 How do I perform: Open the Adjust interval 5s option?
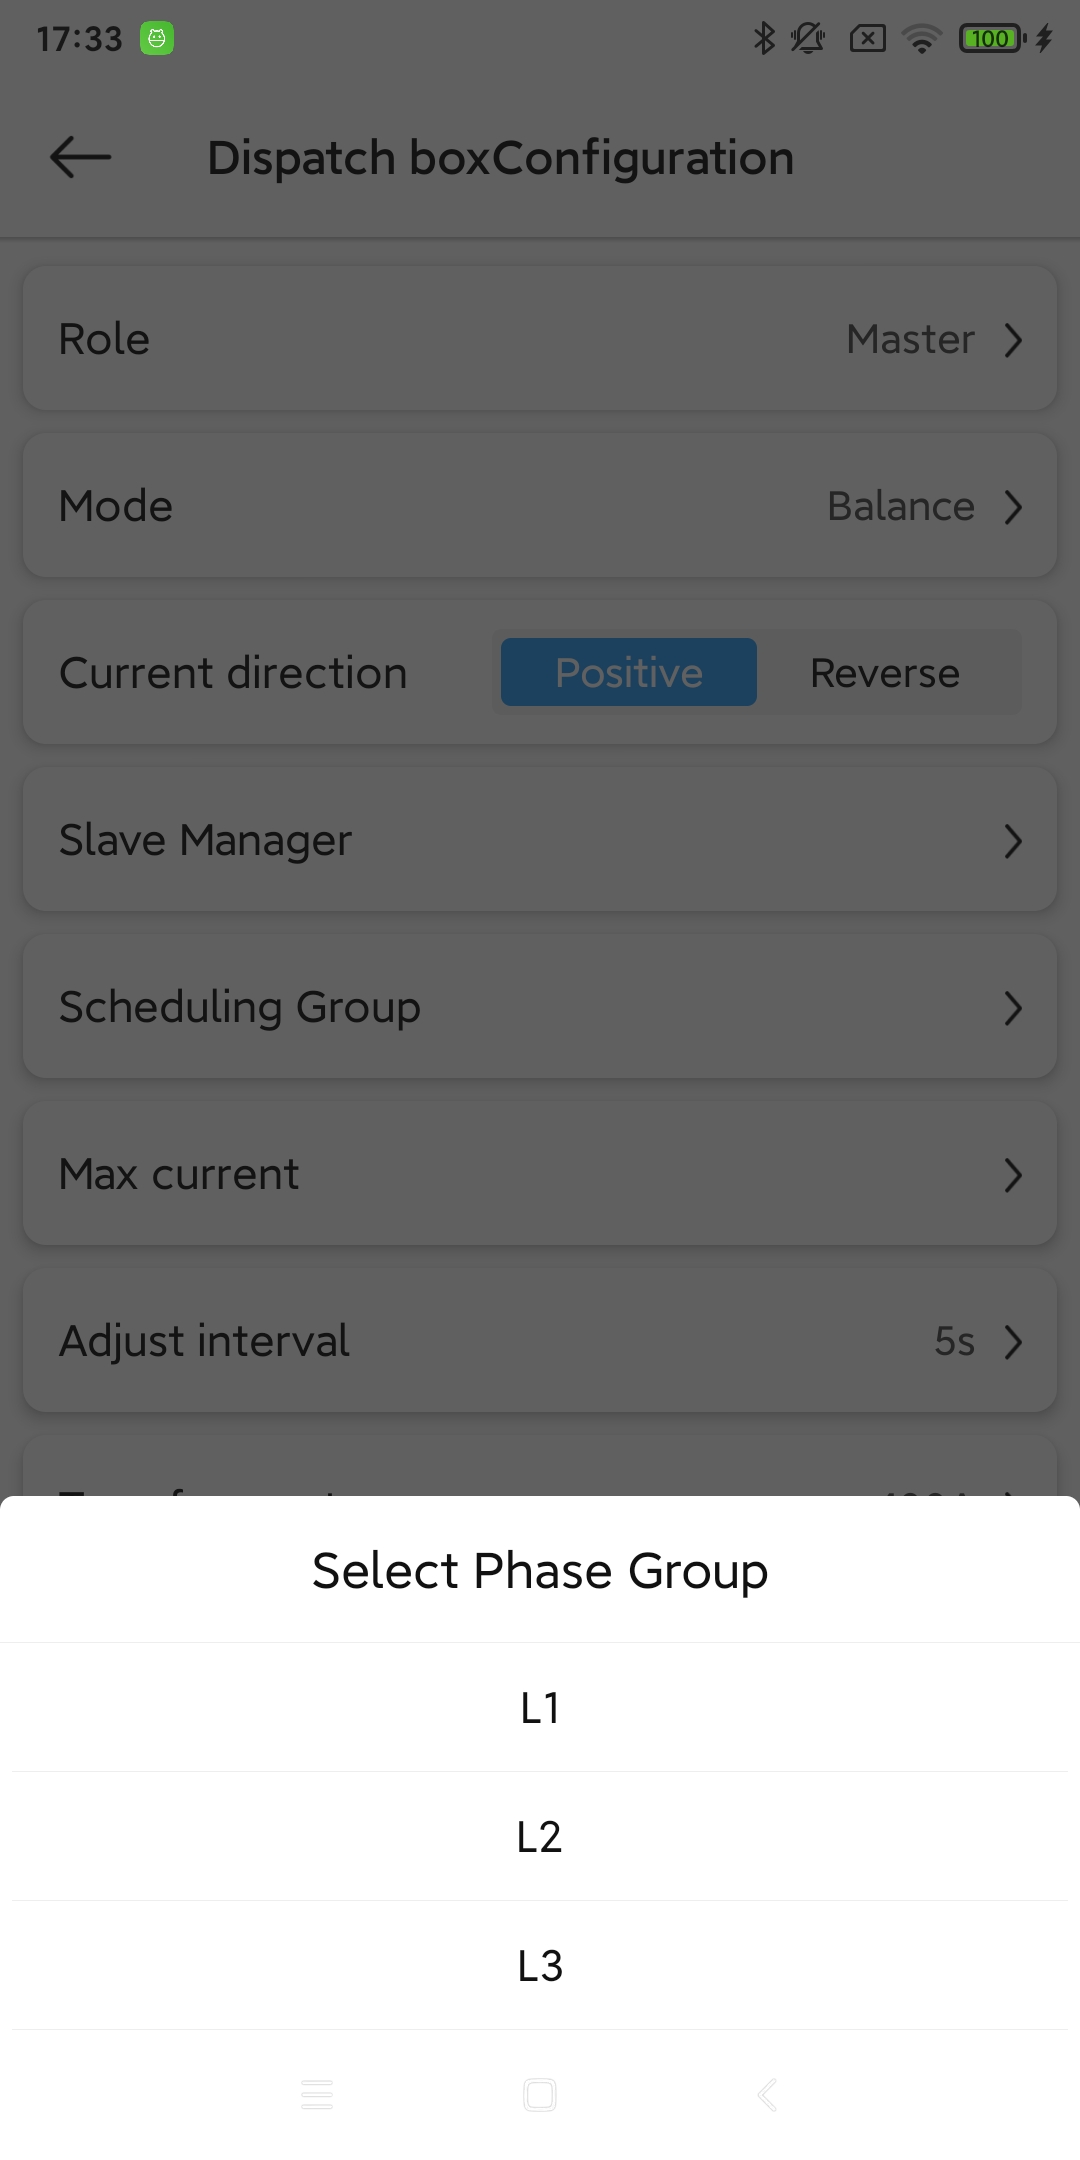tap(1013, 1341)
